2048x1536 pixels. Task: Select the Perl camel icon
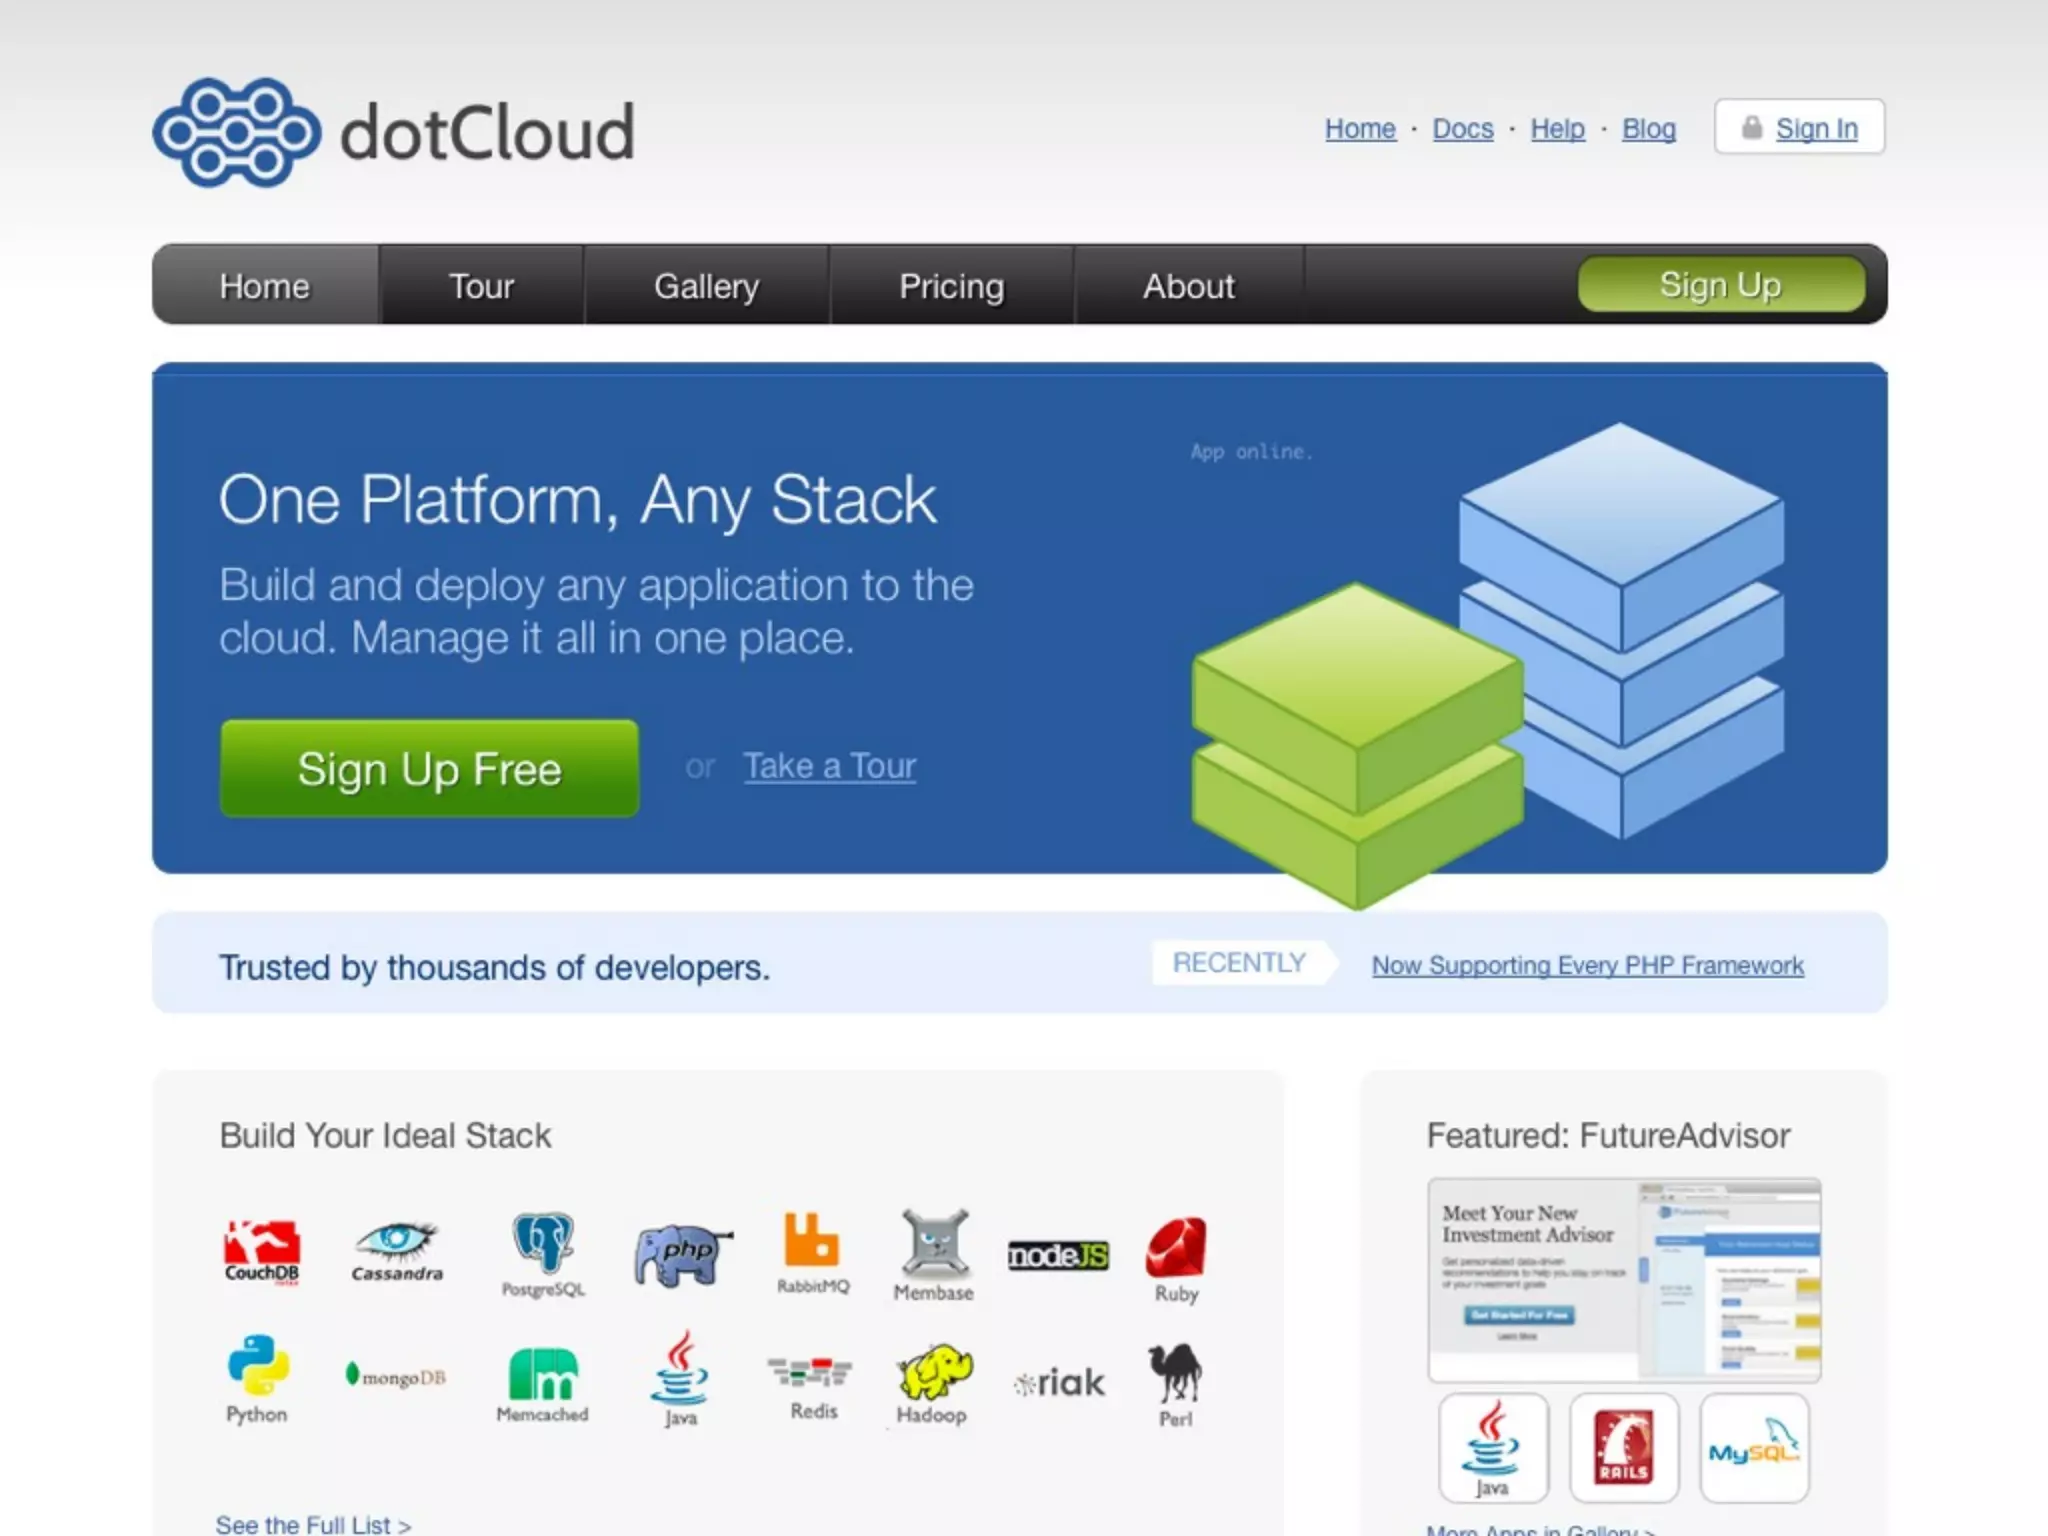pos(1176,1382)
